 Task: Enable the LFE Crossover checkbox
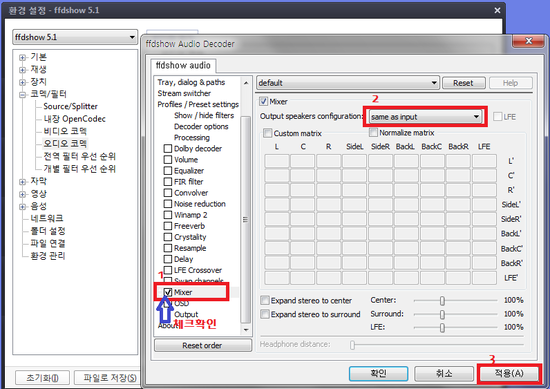tap(168, 270)
